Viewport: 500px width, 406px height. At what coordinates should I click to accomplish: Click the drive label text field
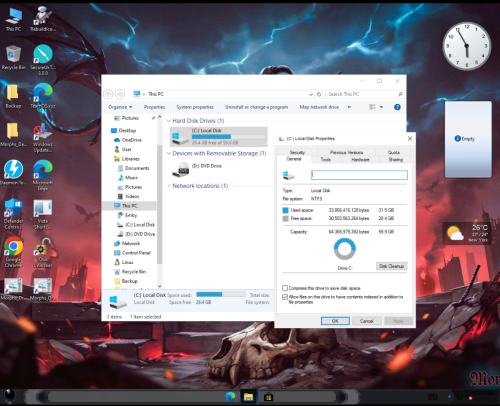click(359, 175)
